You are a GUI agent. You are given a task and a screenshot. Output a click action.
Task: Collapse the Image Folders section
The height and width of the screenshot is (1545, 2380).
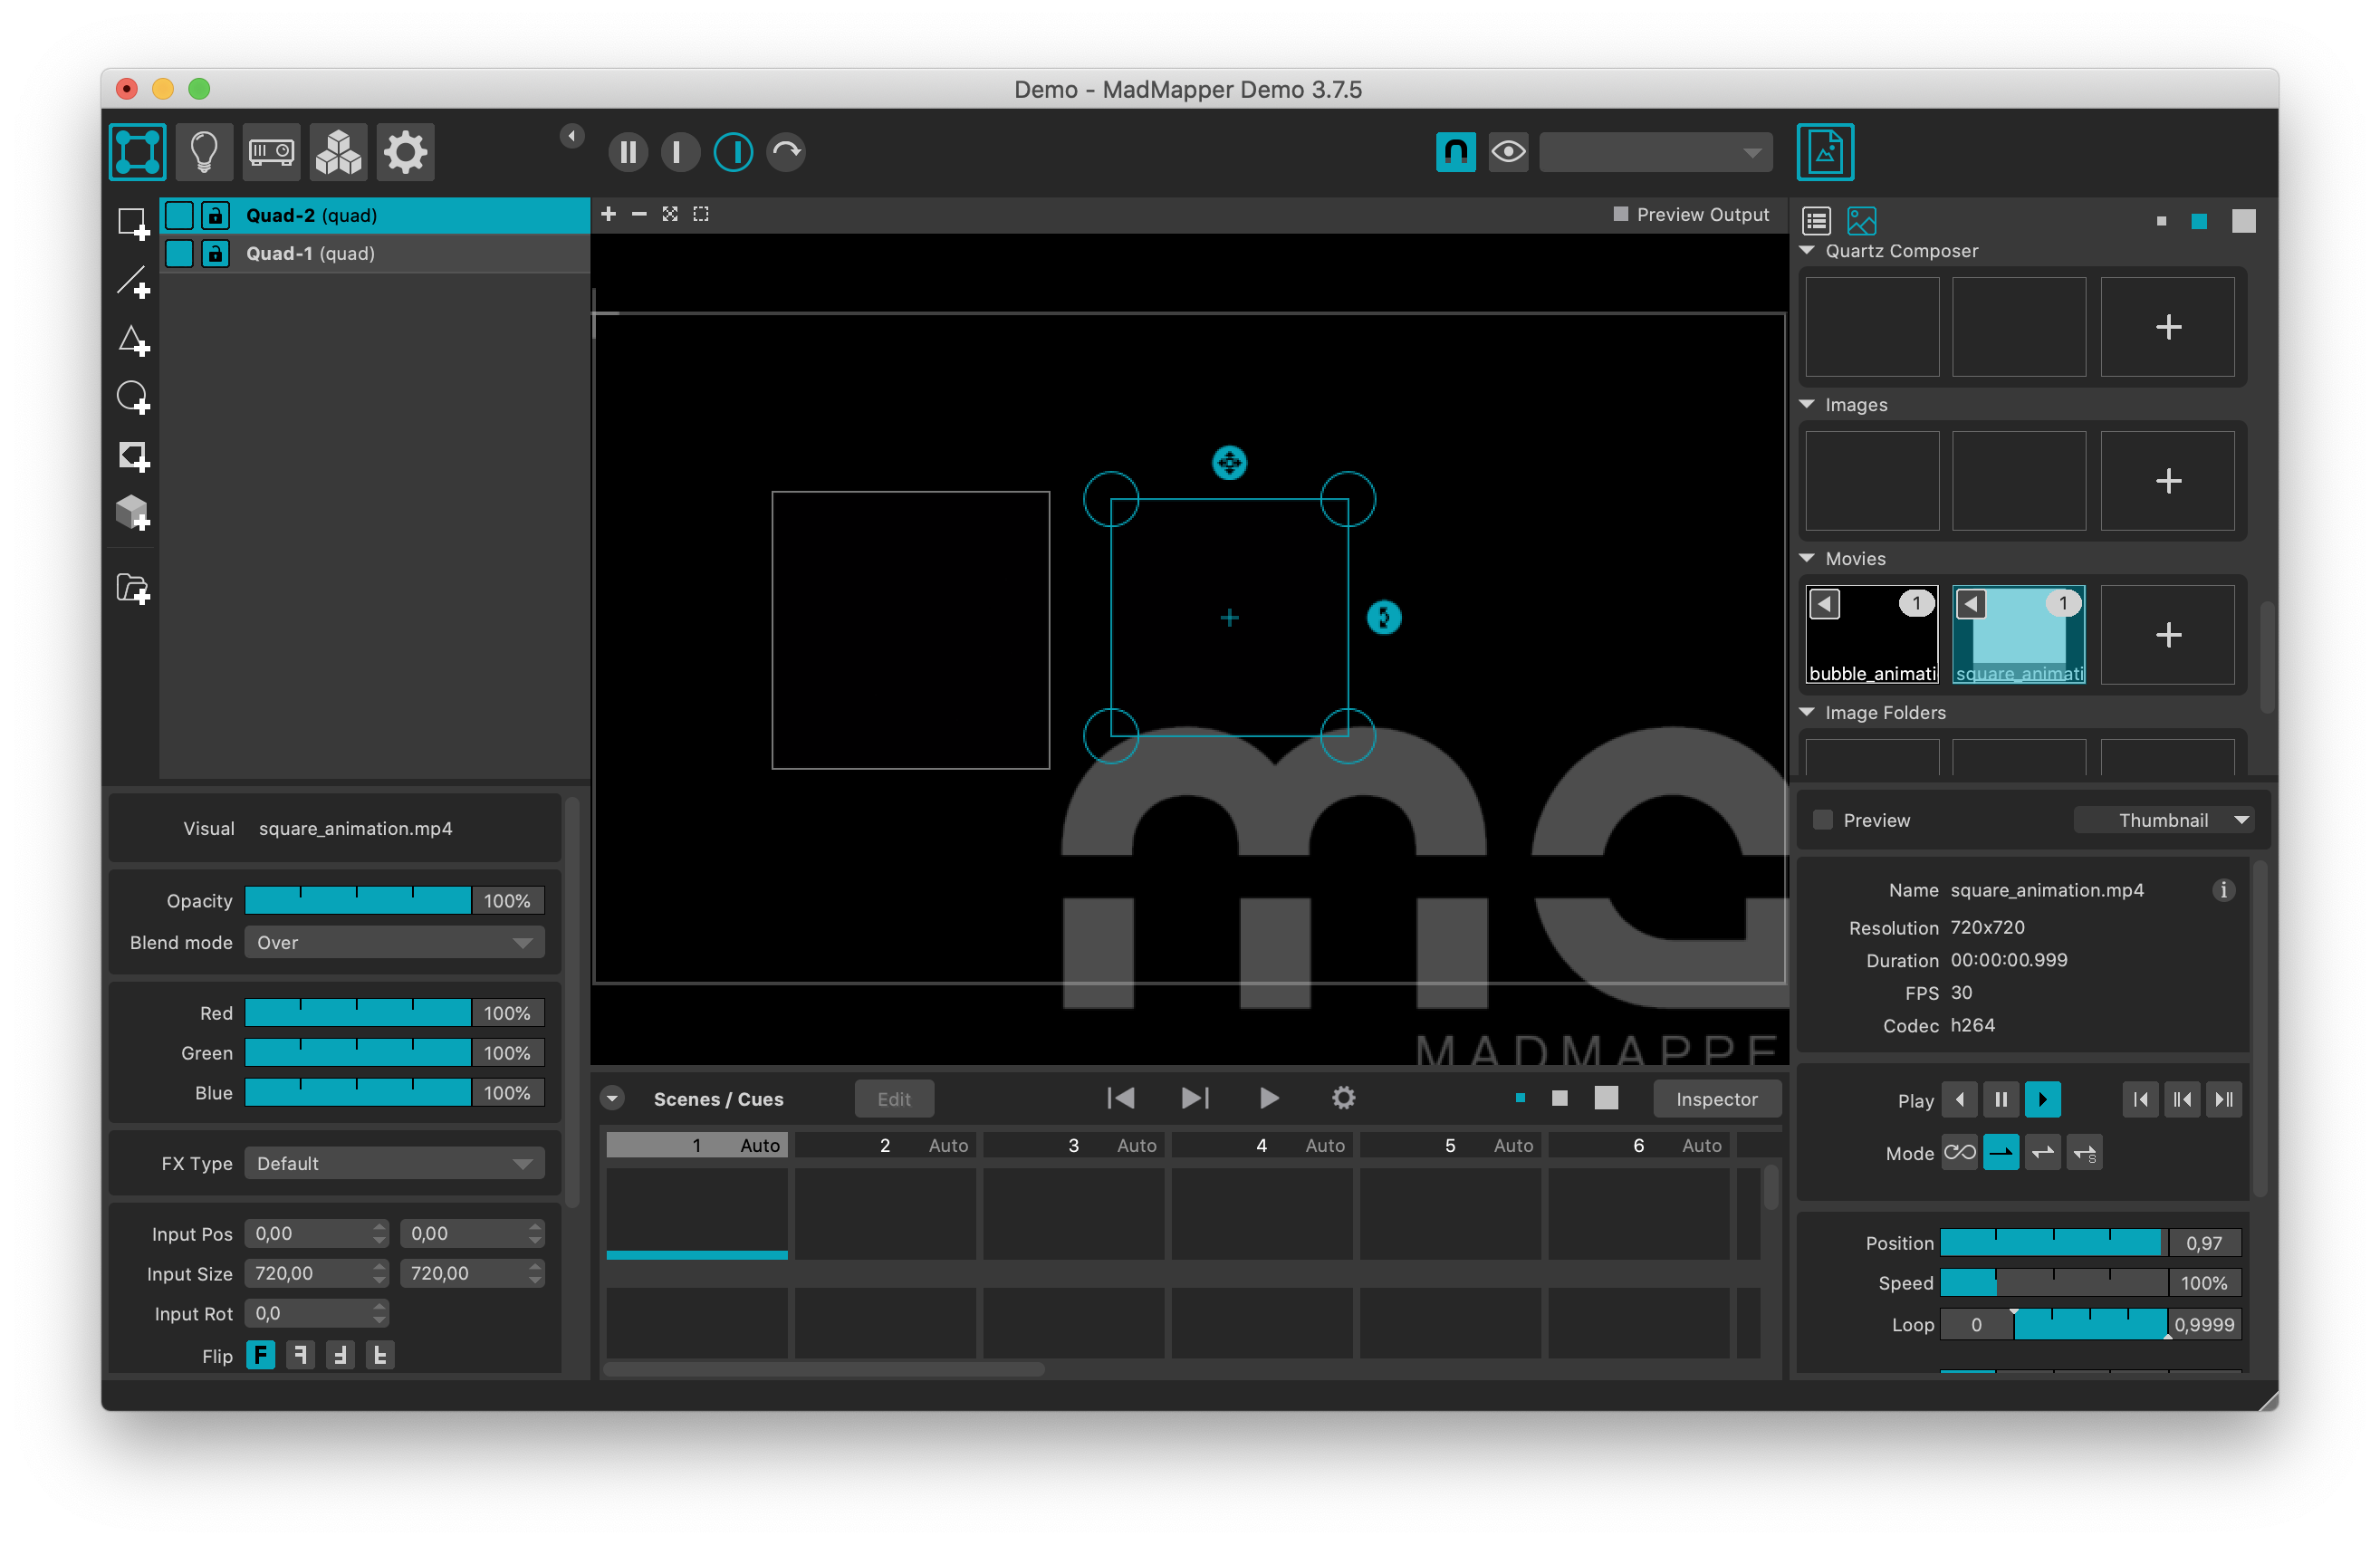[x=1807, y=712]
